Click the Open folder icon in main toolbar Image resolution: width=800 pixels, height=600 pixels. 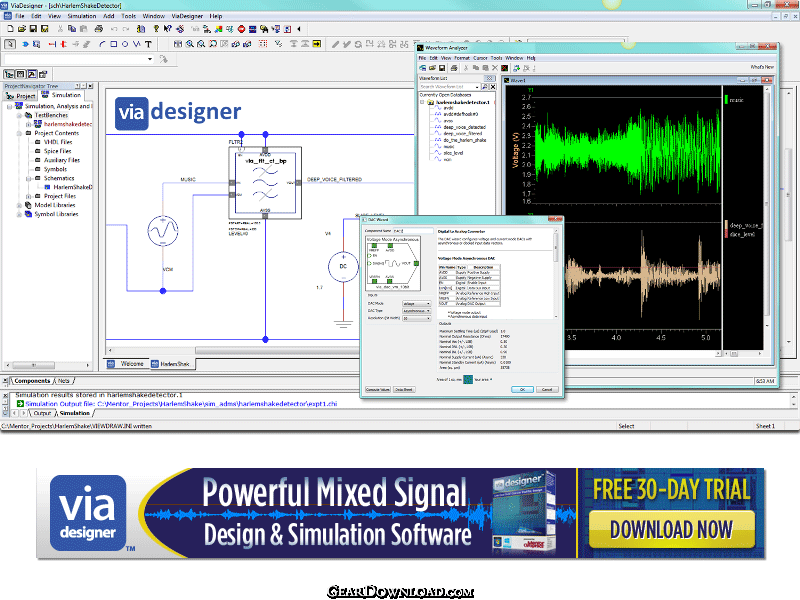(x=21, y=29)
